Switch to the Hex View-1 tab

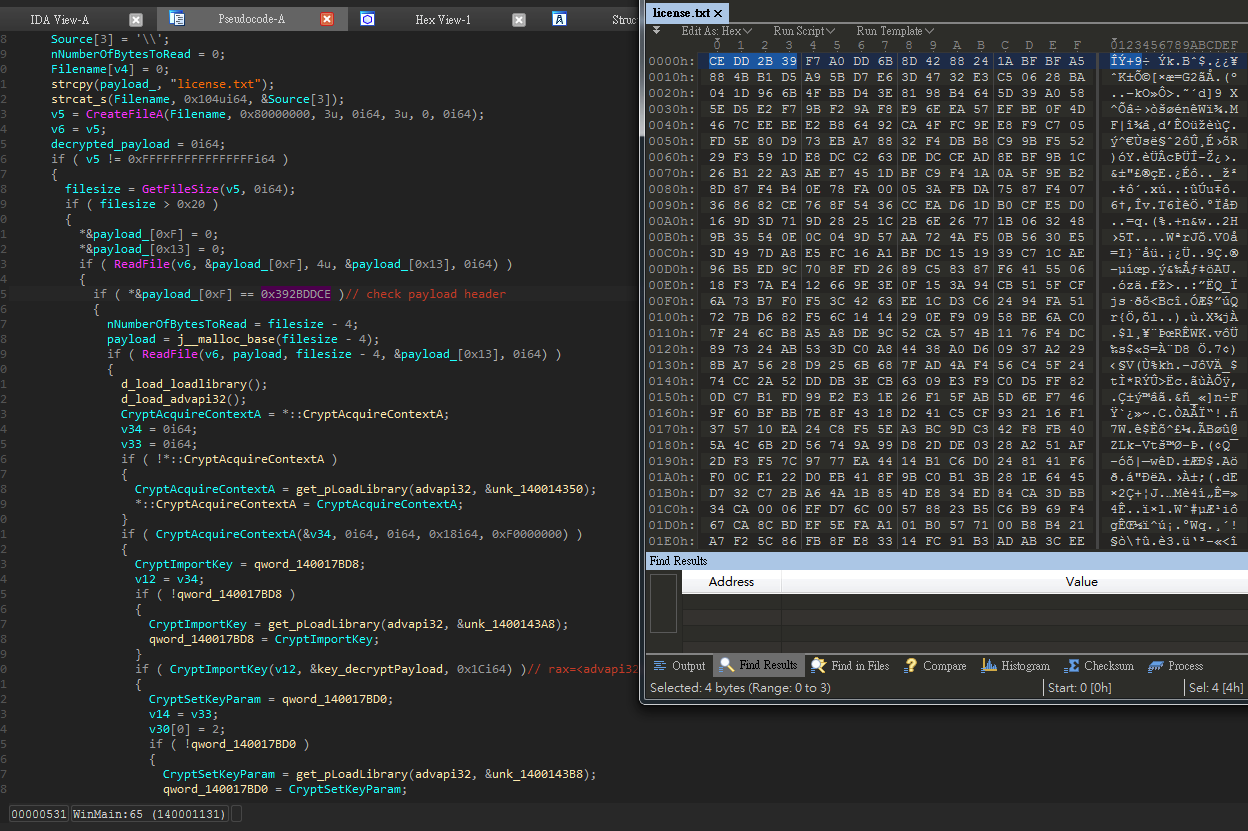point(442,19)
